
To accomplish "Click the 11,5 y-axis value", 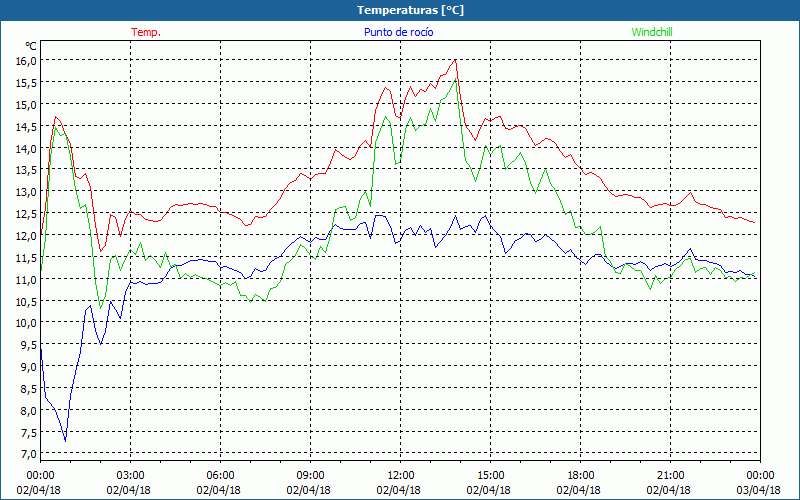I will click(x=26, y=258).
